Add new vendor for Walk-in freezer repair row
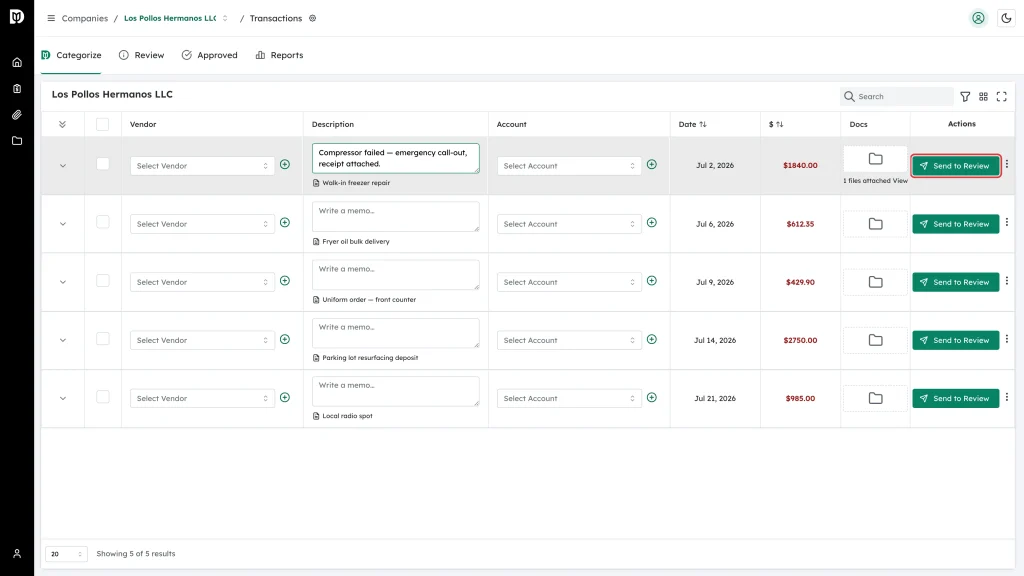 coord(285,165)
